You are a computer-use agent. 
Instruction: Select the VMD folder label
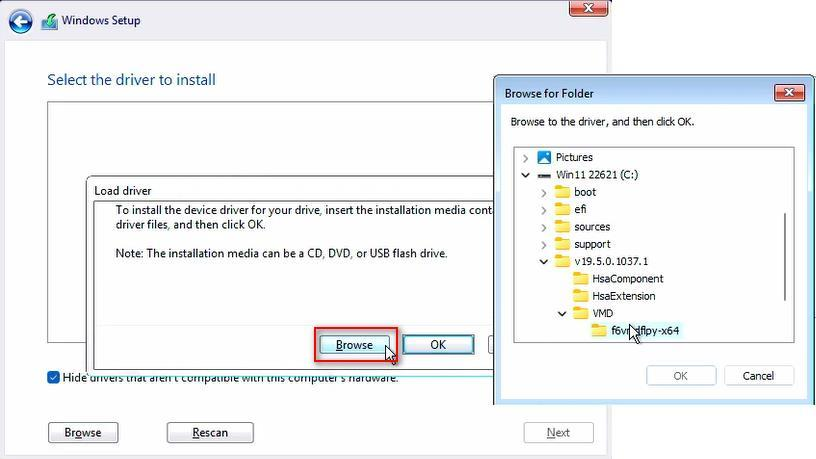603,313
